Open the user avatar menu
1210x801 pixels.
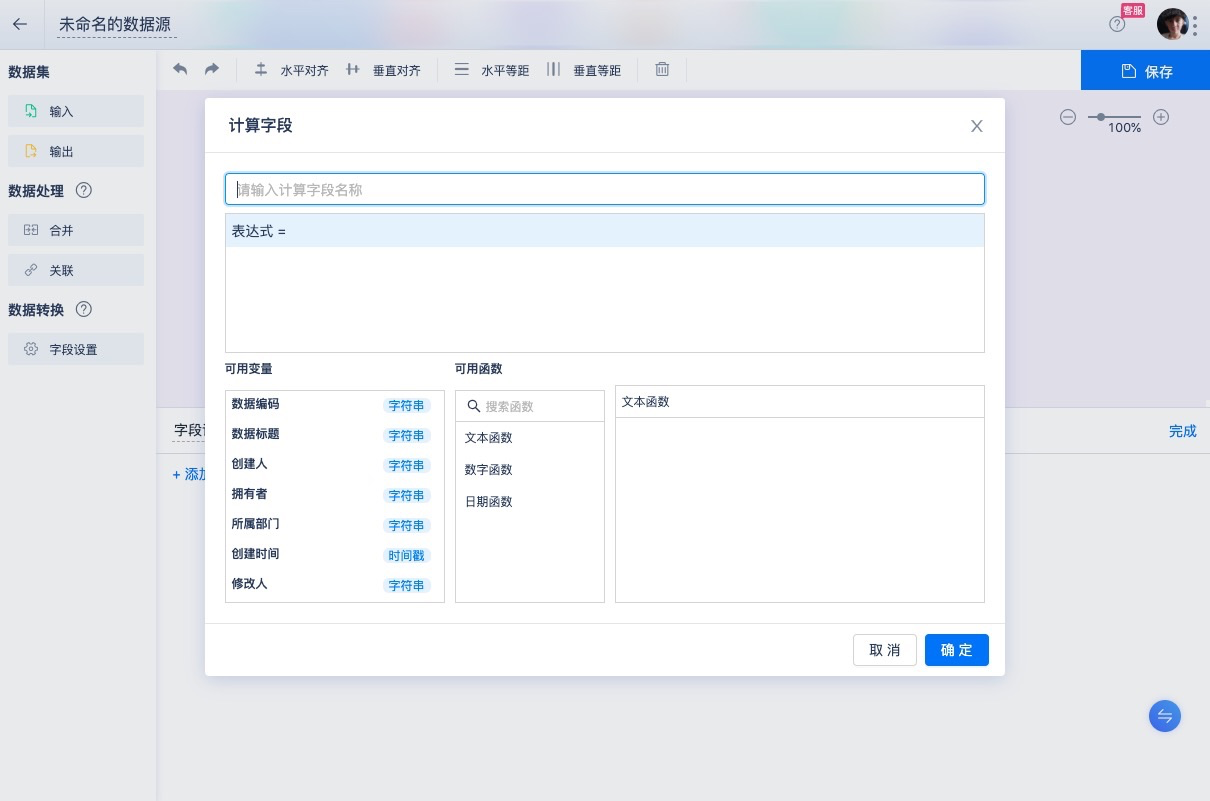1172,24
